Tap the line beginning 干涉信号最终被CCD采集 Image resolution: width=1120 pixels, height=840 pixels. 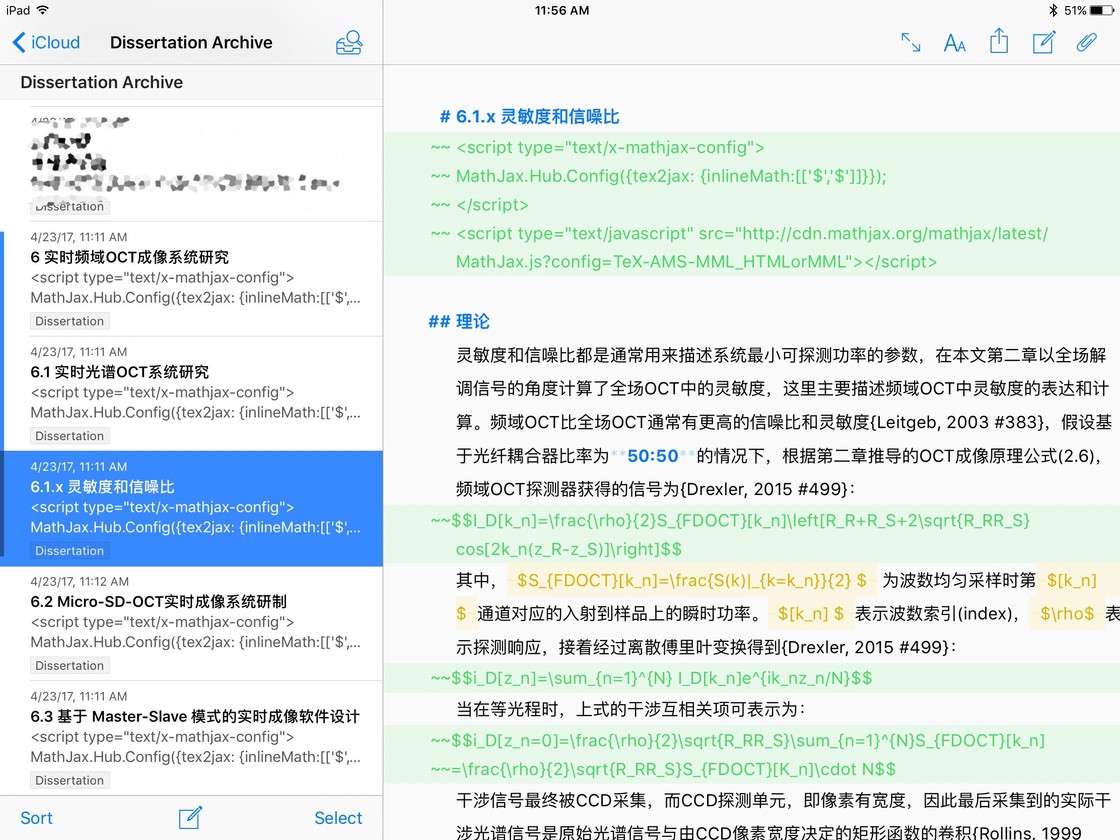point(784,800)
